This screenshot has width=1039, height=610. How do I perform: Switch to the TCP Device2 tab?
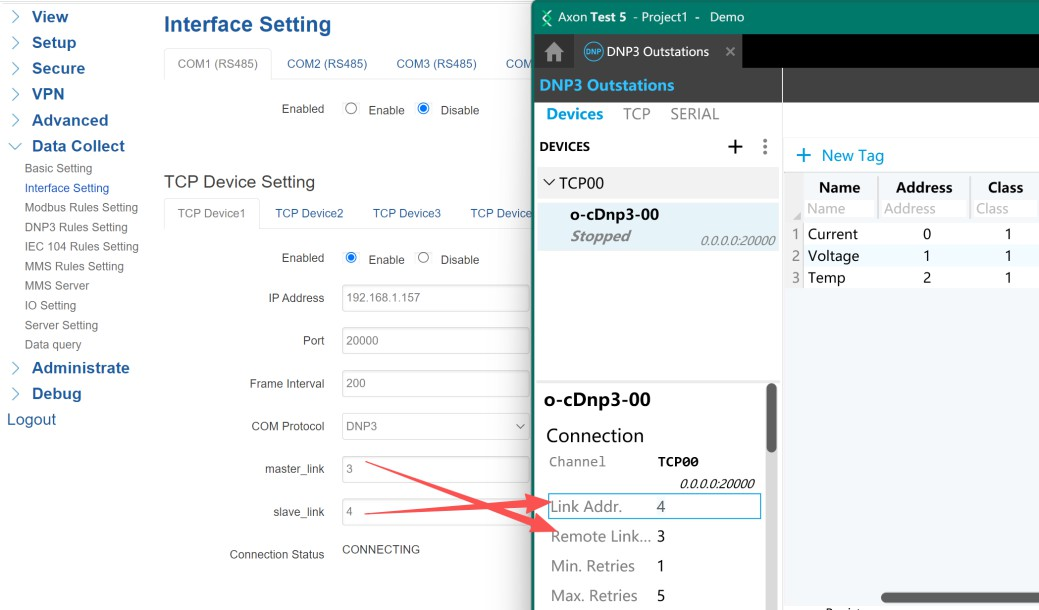pyautogui.click(x=309, y=213)
